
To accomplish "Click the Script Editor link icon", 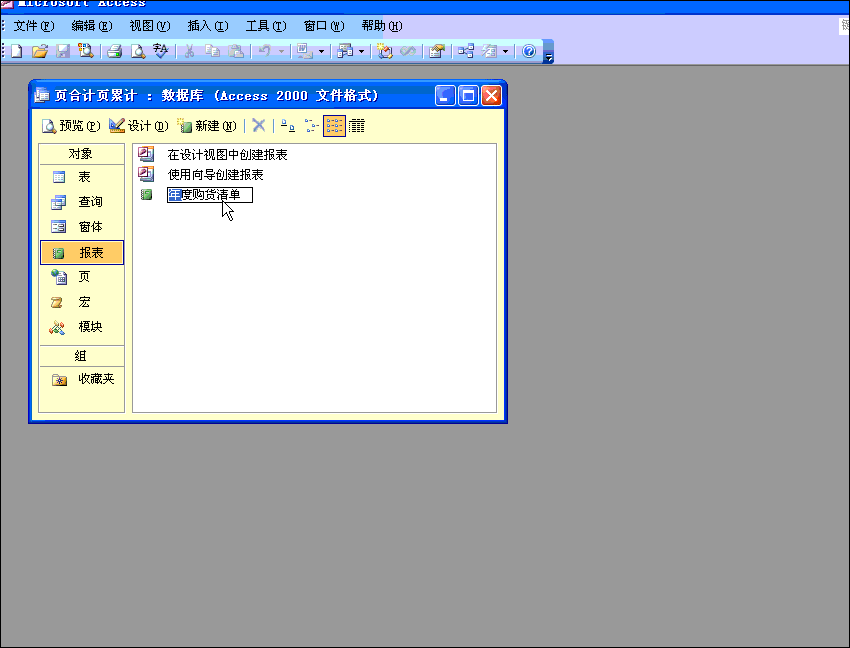I will [408, 52].
